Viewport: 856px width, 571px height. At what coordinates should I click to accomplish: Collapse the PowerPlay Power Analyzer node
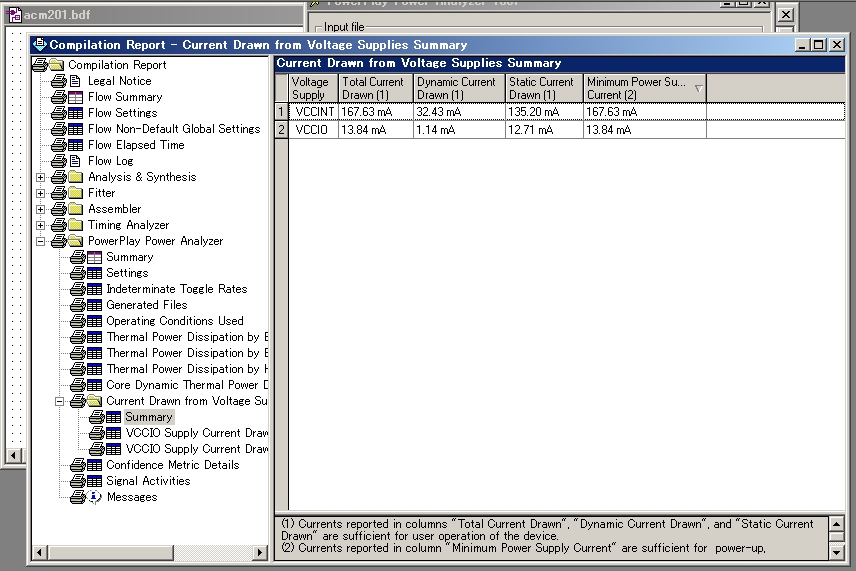41,241
